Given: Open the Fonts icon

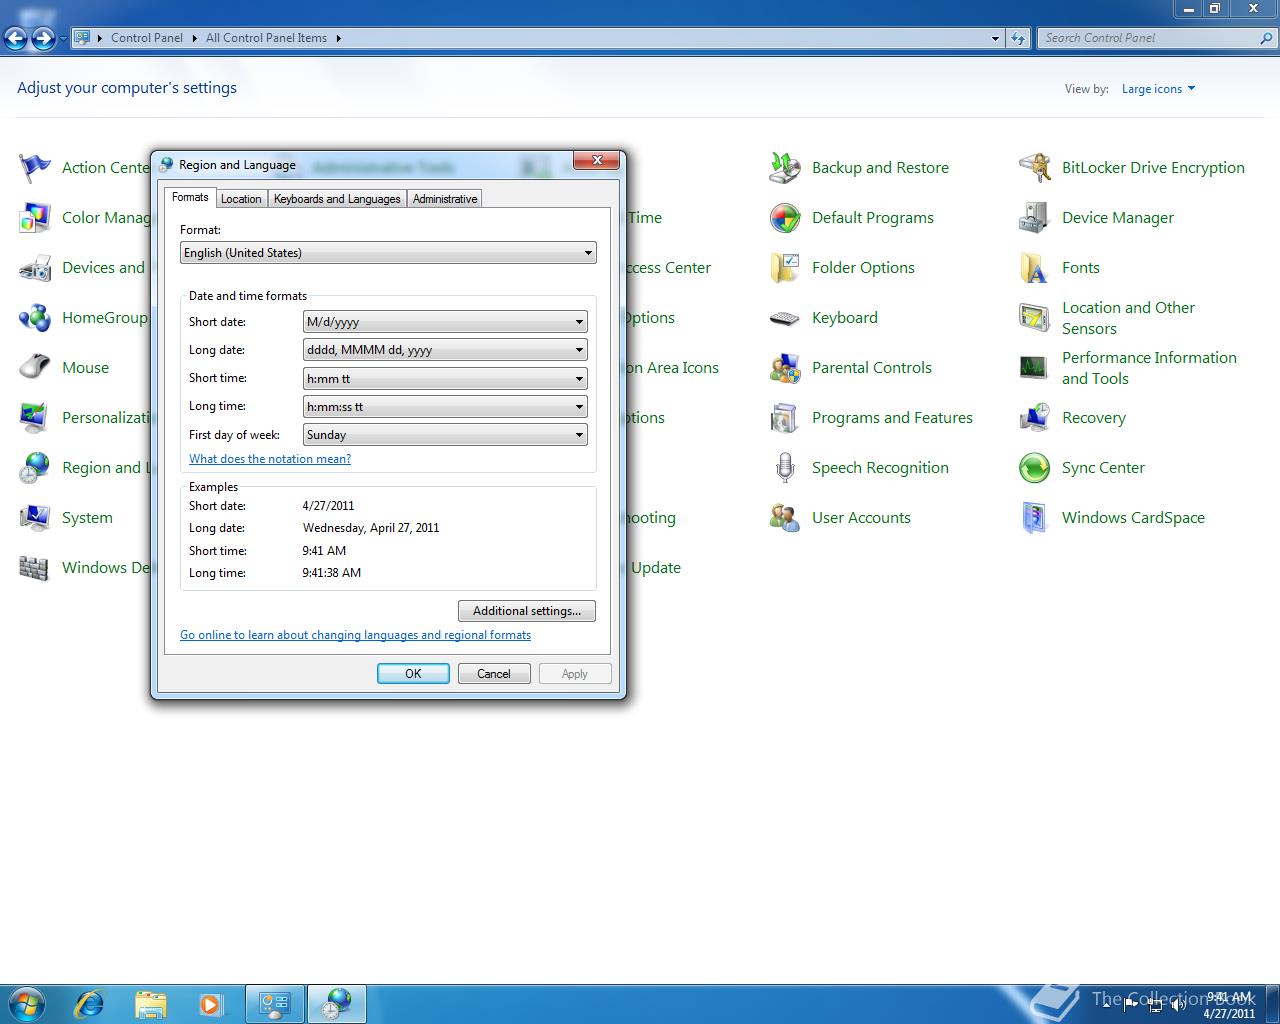Looking at the screenshot, I should coord(1035,267).
